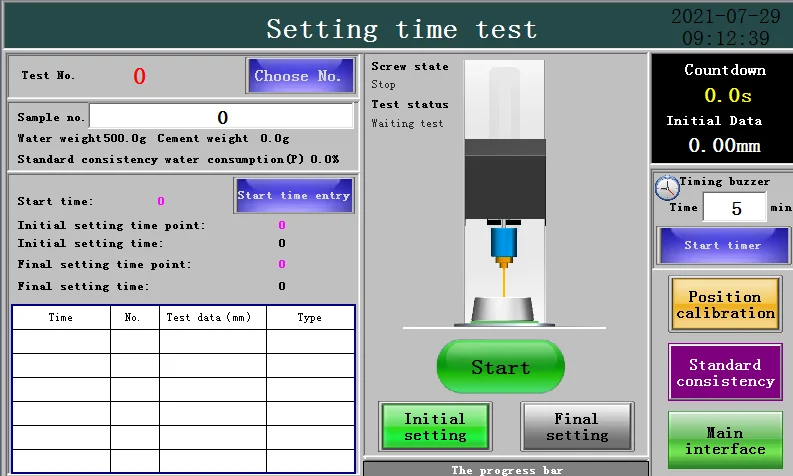Click the Waiting test status text

[407, 123]
